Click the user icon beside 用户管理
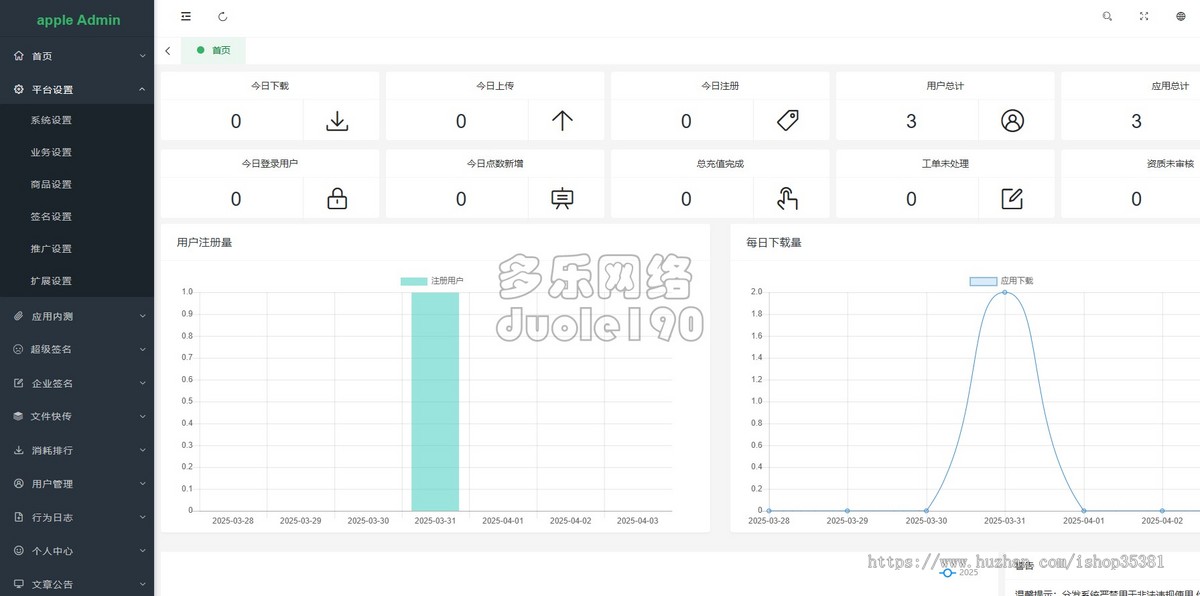 (x=19, y=483)
